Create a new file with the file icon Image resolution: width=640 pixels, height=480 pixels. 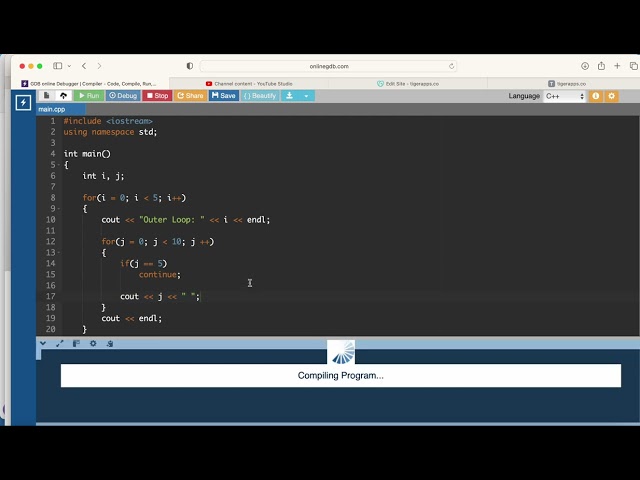(47, 96)
